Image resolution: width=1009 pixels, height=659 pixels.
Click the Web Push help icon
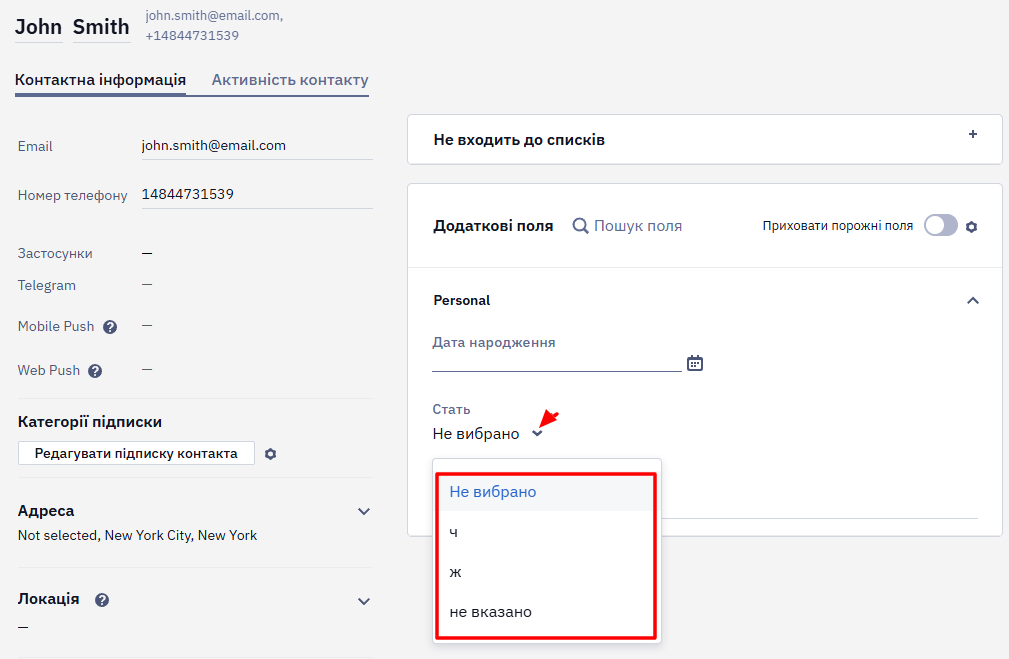95,371
